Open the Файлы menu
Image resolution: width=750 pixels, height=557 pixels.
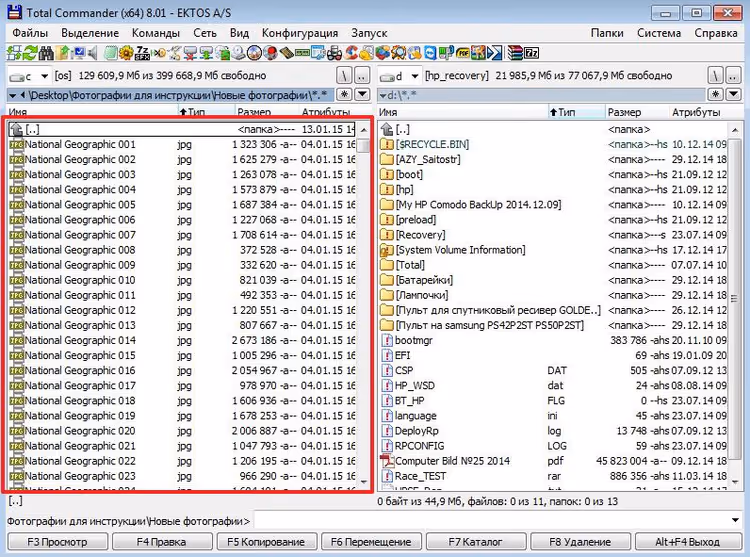[30, 33]
